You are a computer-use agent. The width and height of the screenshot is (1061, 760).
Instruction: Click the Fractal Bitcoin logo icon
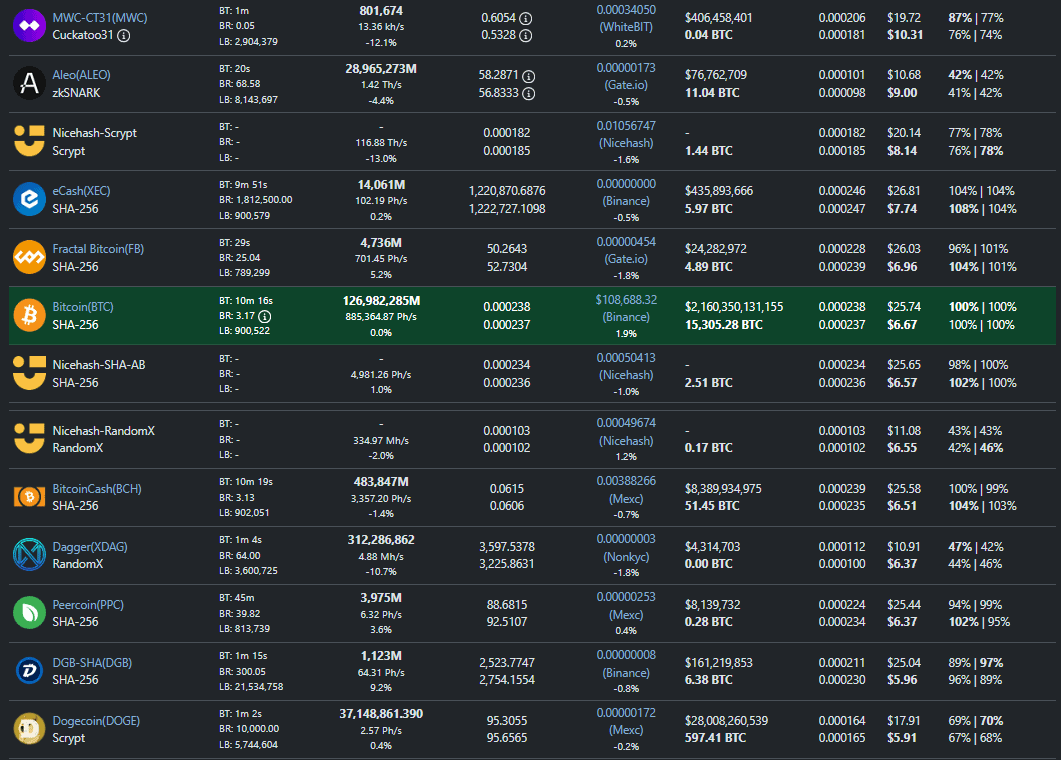(29, 257)
